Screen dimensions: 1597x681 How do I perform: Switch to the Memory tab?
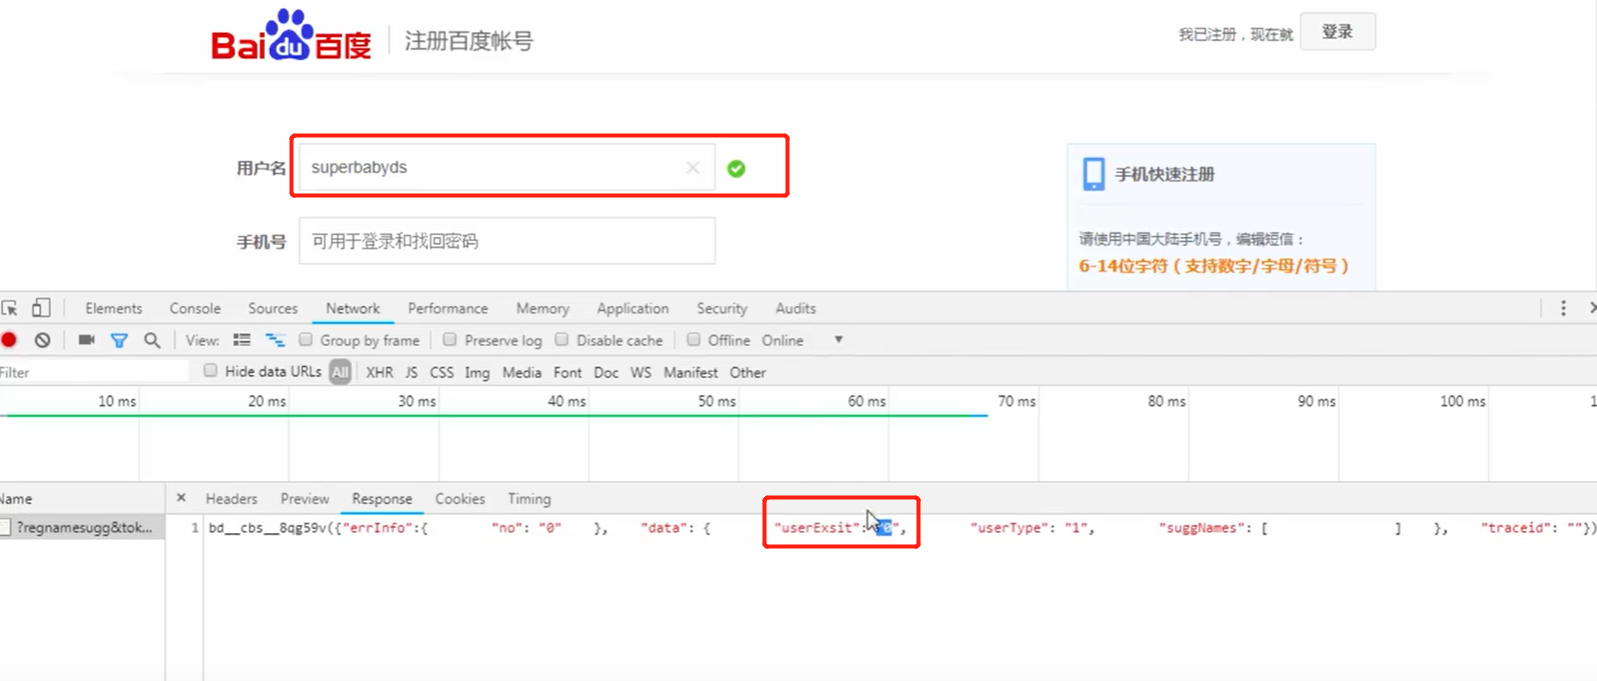543,308
